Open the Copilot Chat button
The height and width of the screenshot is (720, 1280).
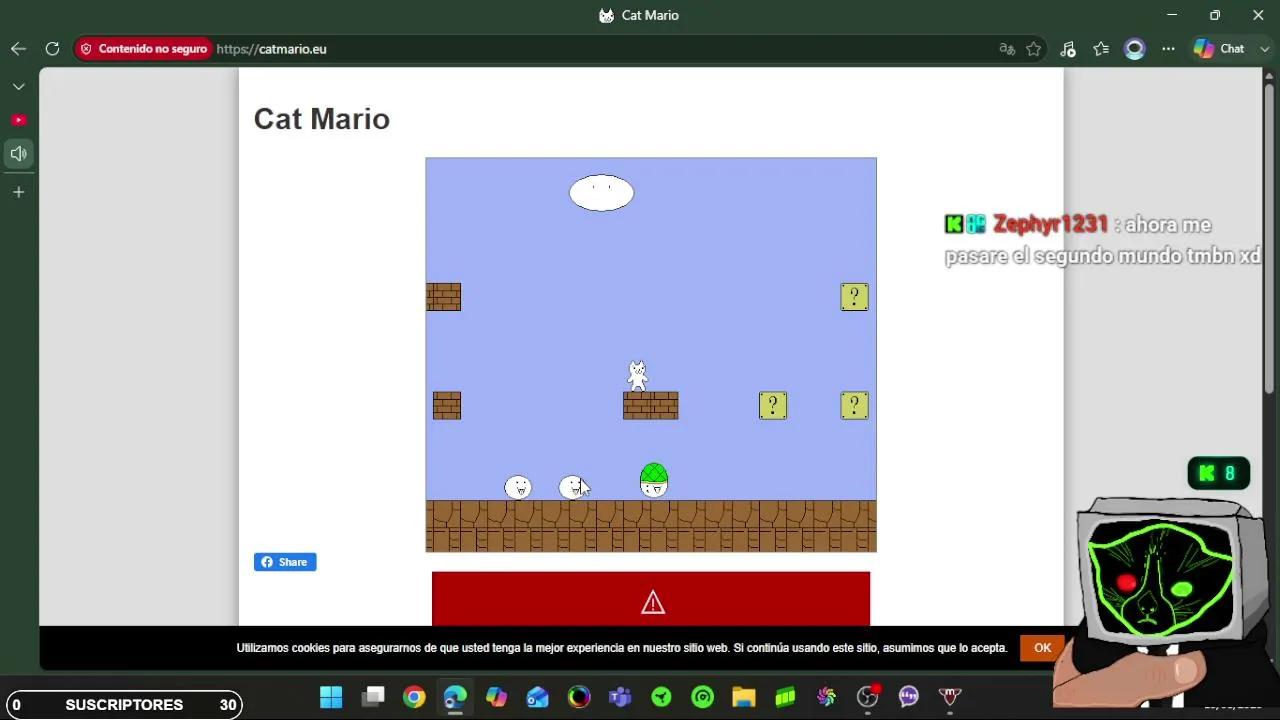[1219, 49]
